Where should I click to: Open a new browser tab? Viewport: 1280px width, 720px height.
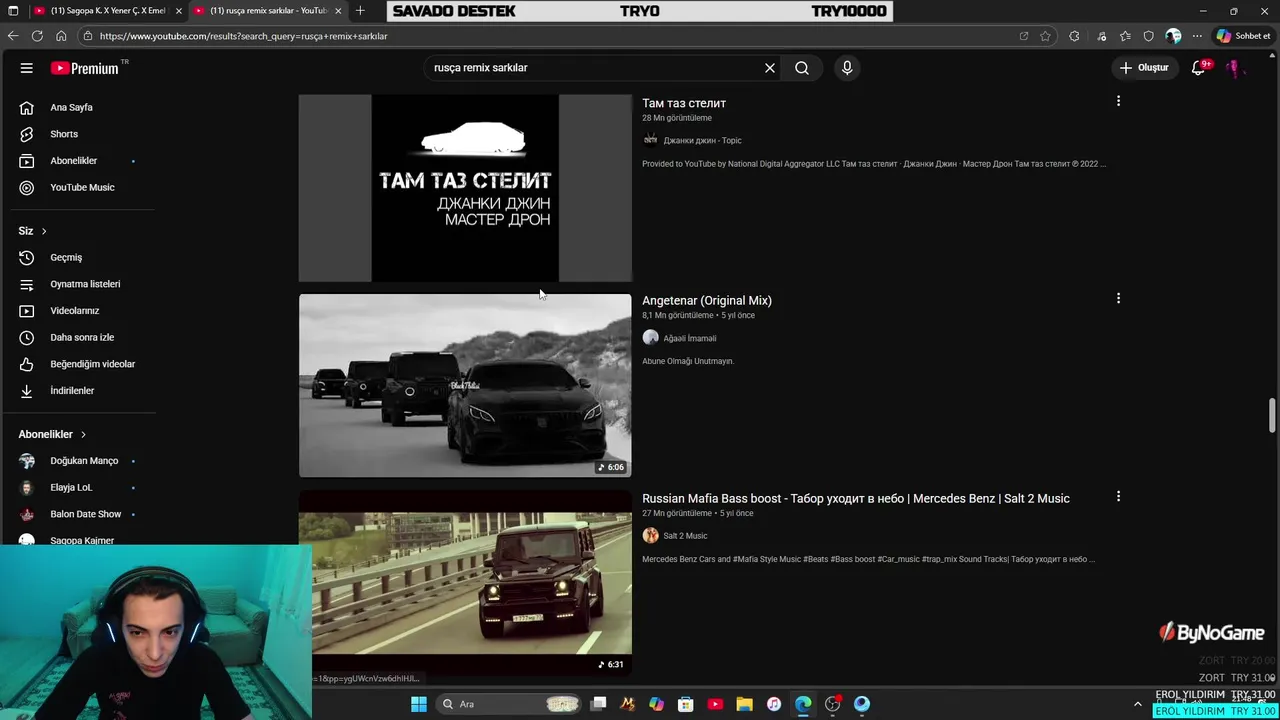tap(360, 10)
